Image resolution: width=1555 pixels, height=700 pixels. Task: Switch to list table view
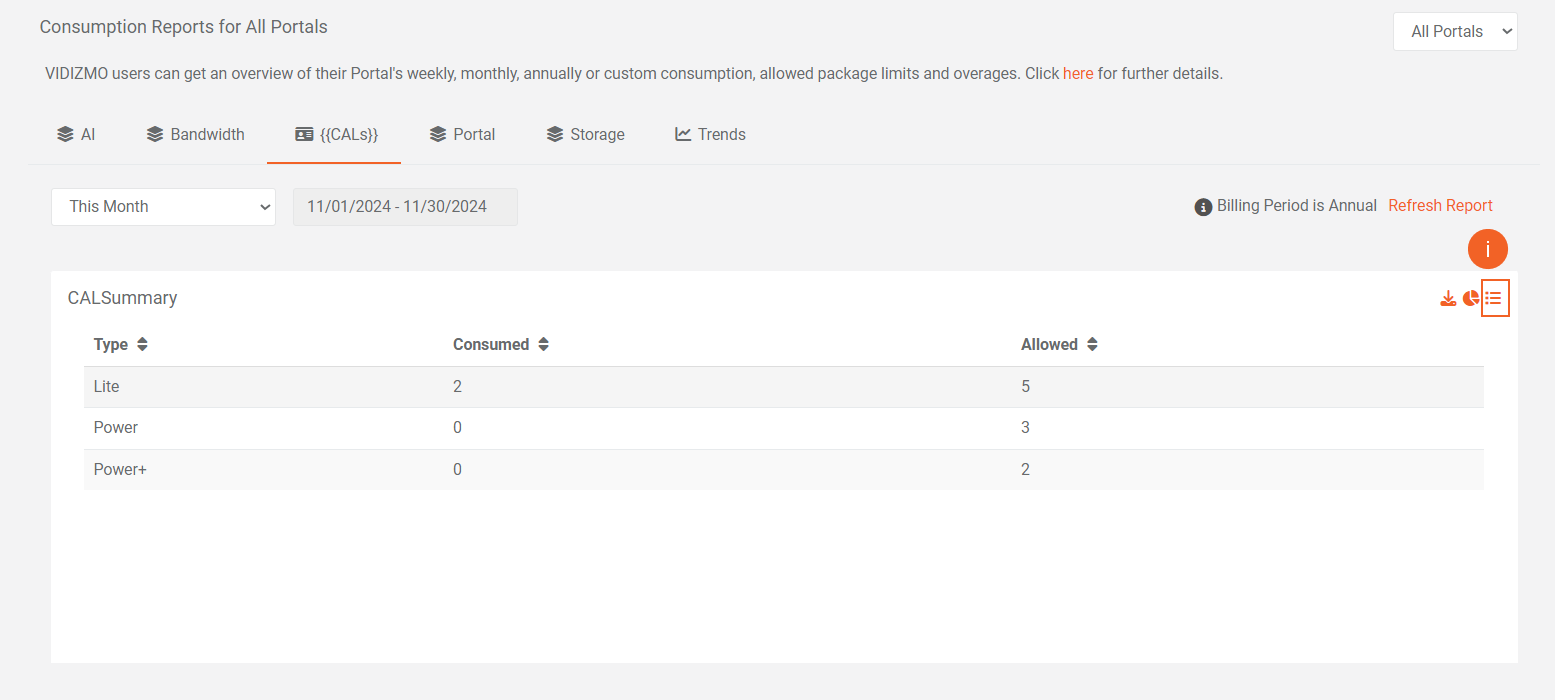tap(1494, 298)
